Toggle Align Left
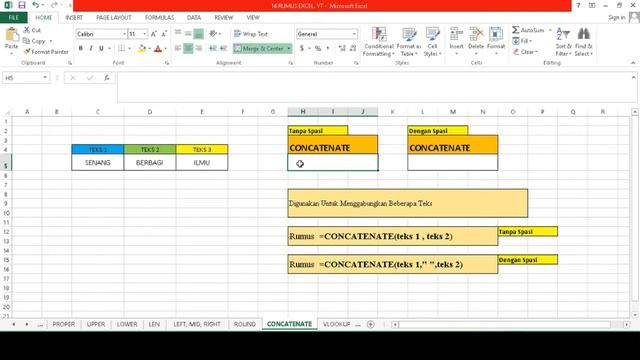 coord(178,49)
